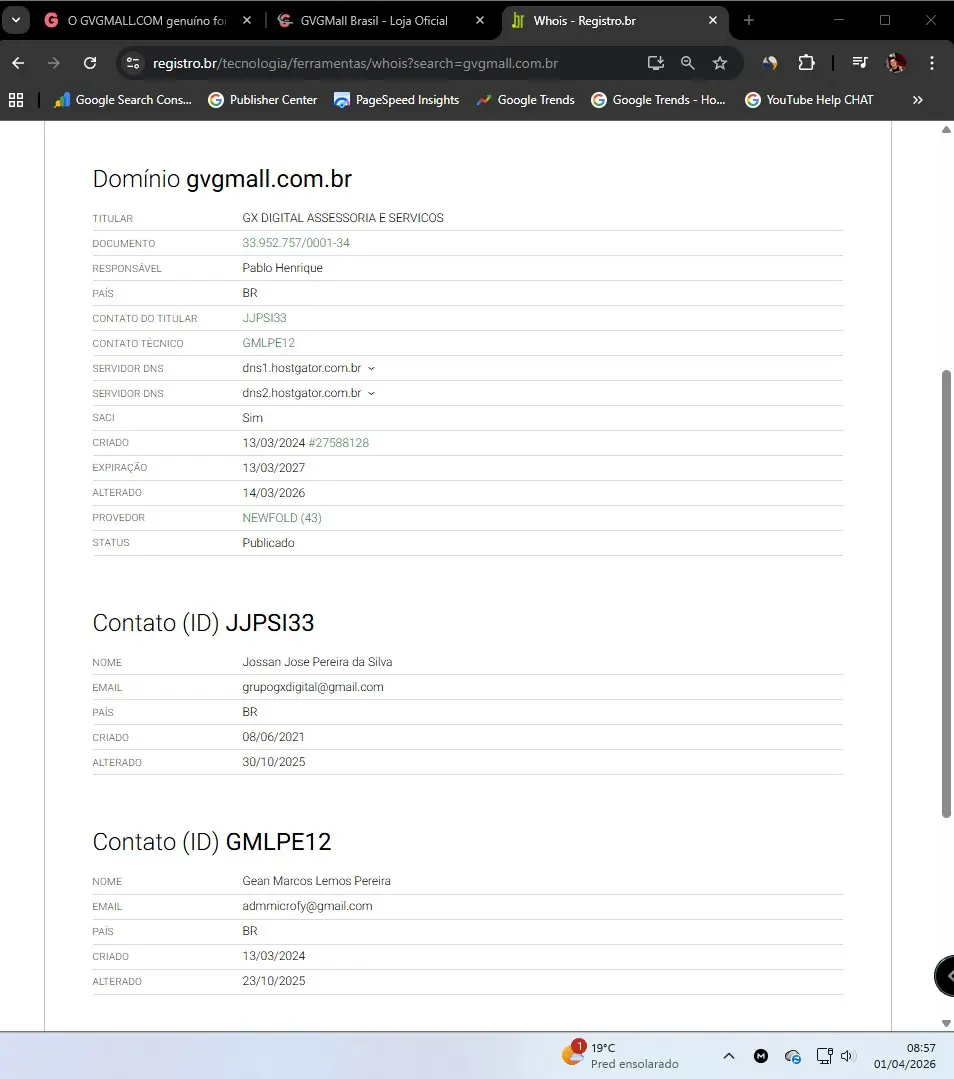Image resolution: width=954 pixels, height=1079 pixels.
Task: Open Chrome's three-dot menu
Action: (x=932, y=63)
